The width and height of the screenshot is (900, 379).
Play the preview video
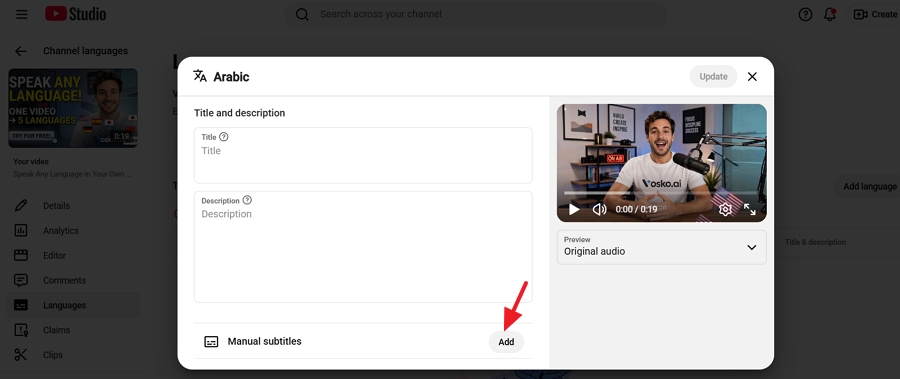click(x=574, y=210)
